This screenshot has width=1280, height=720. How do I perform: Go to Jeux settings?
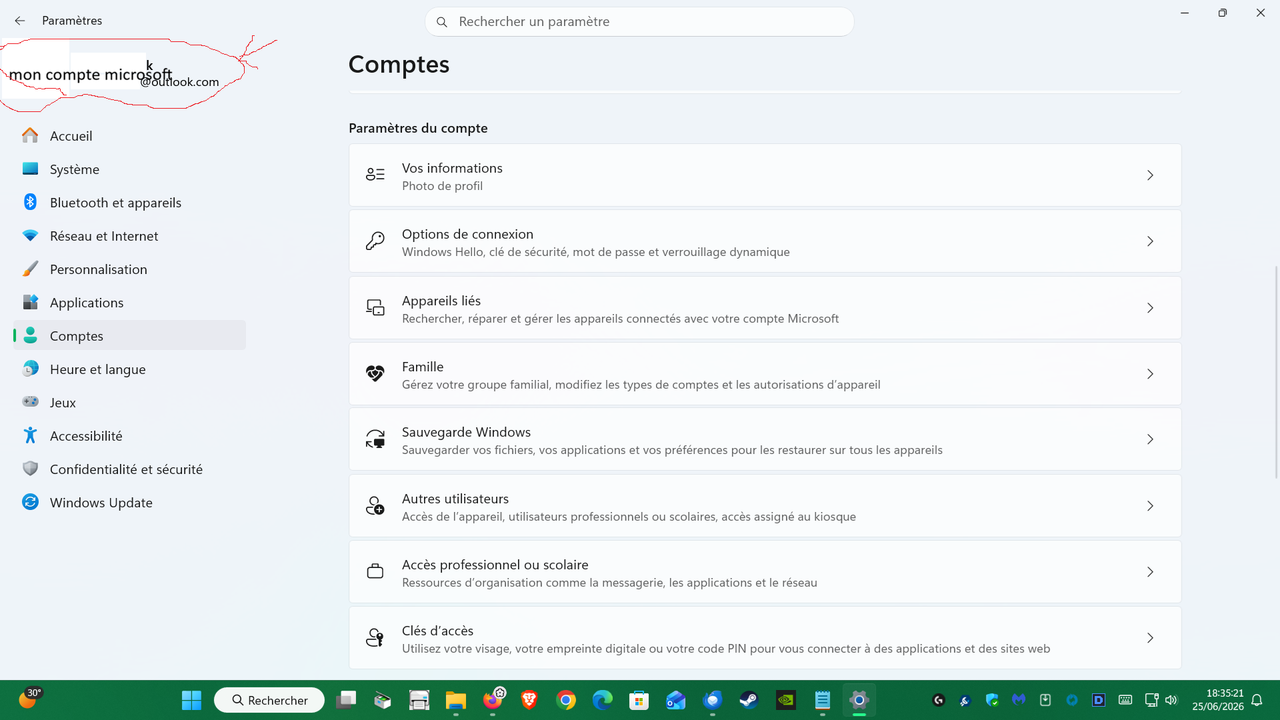(129, 402)
